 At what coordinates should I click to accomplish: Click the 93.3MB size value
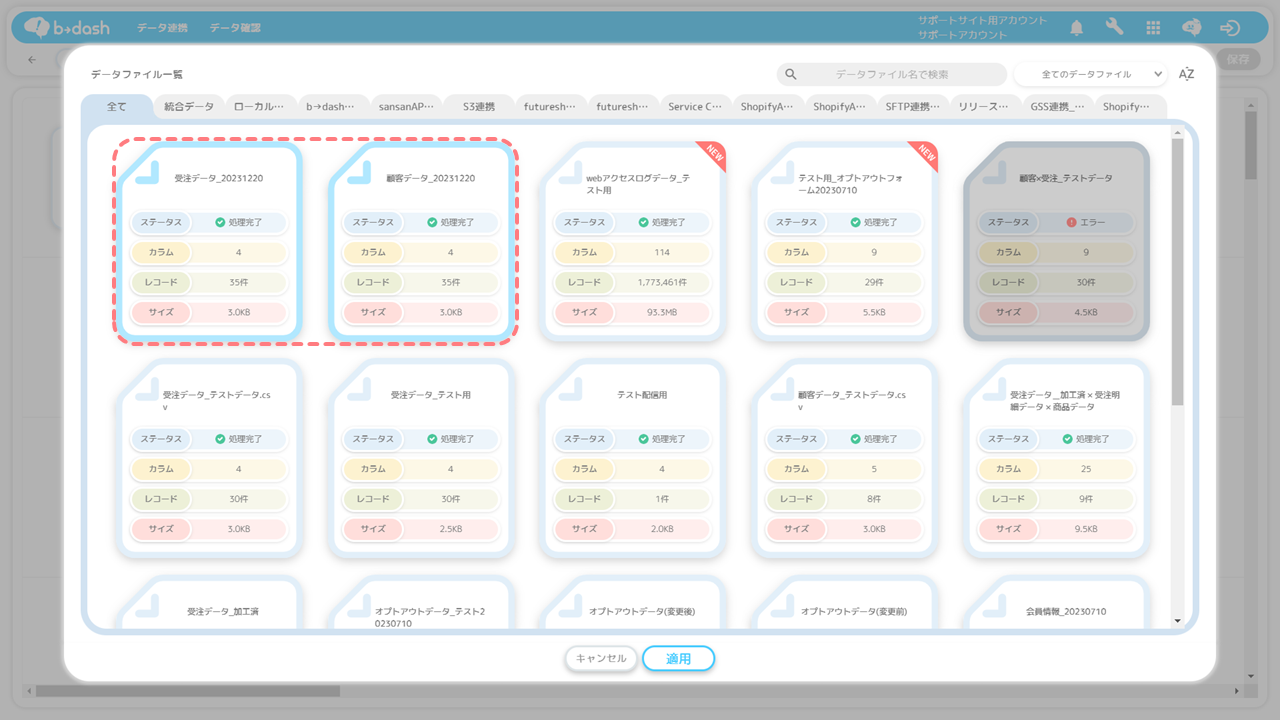click(x=661, y=312)
